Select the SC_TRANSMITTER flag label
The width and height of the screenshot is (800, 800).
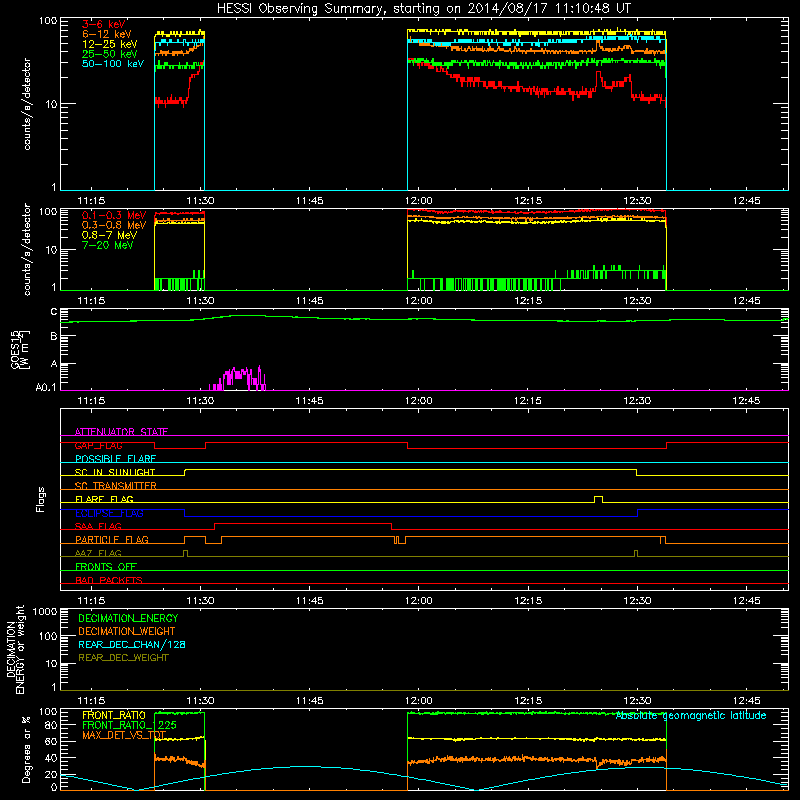(116, 486)
